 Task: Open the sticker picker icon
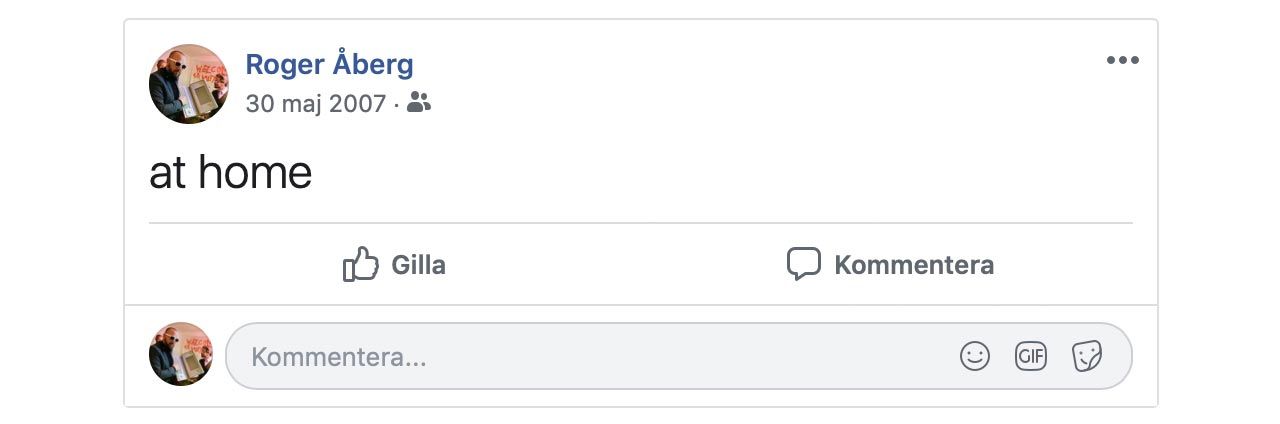click(x=1086, y=356)
